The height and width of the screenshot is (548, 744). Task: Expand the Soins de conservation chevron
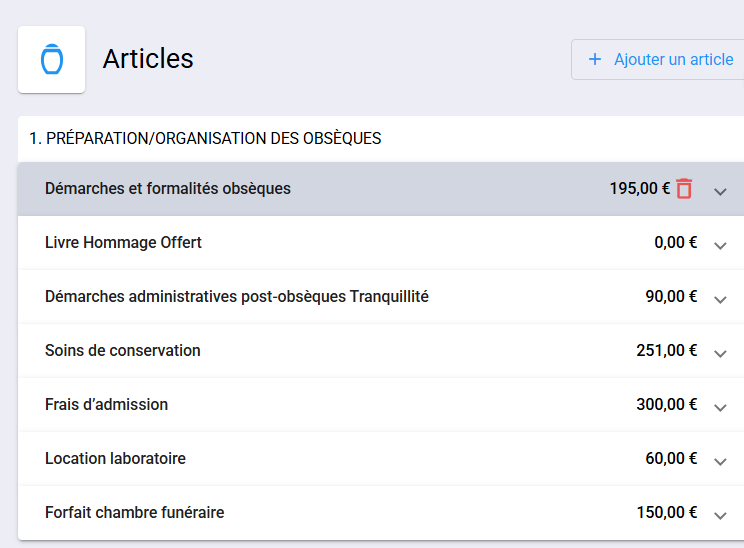click(x=720, y=352)
